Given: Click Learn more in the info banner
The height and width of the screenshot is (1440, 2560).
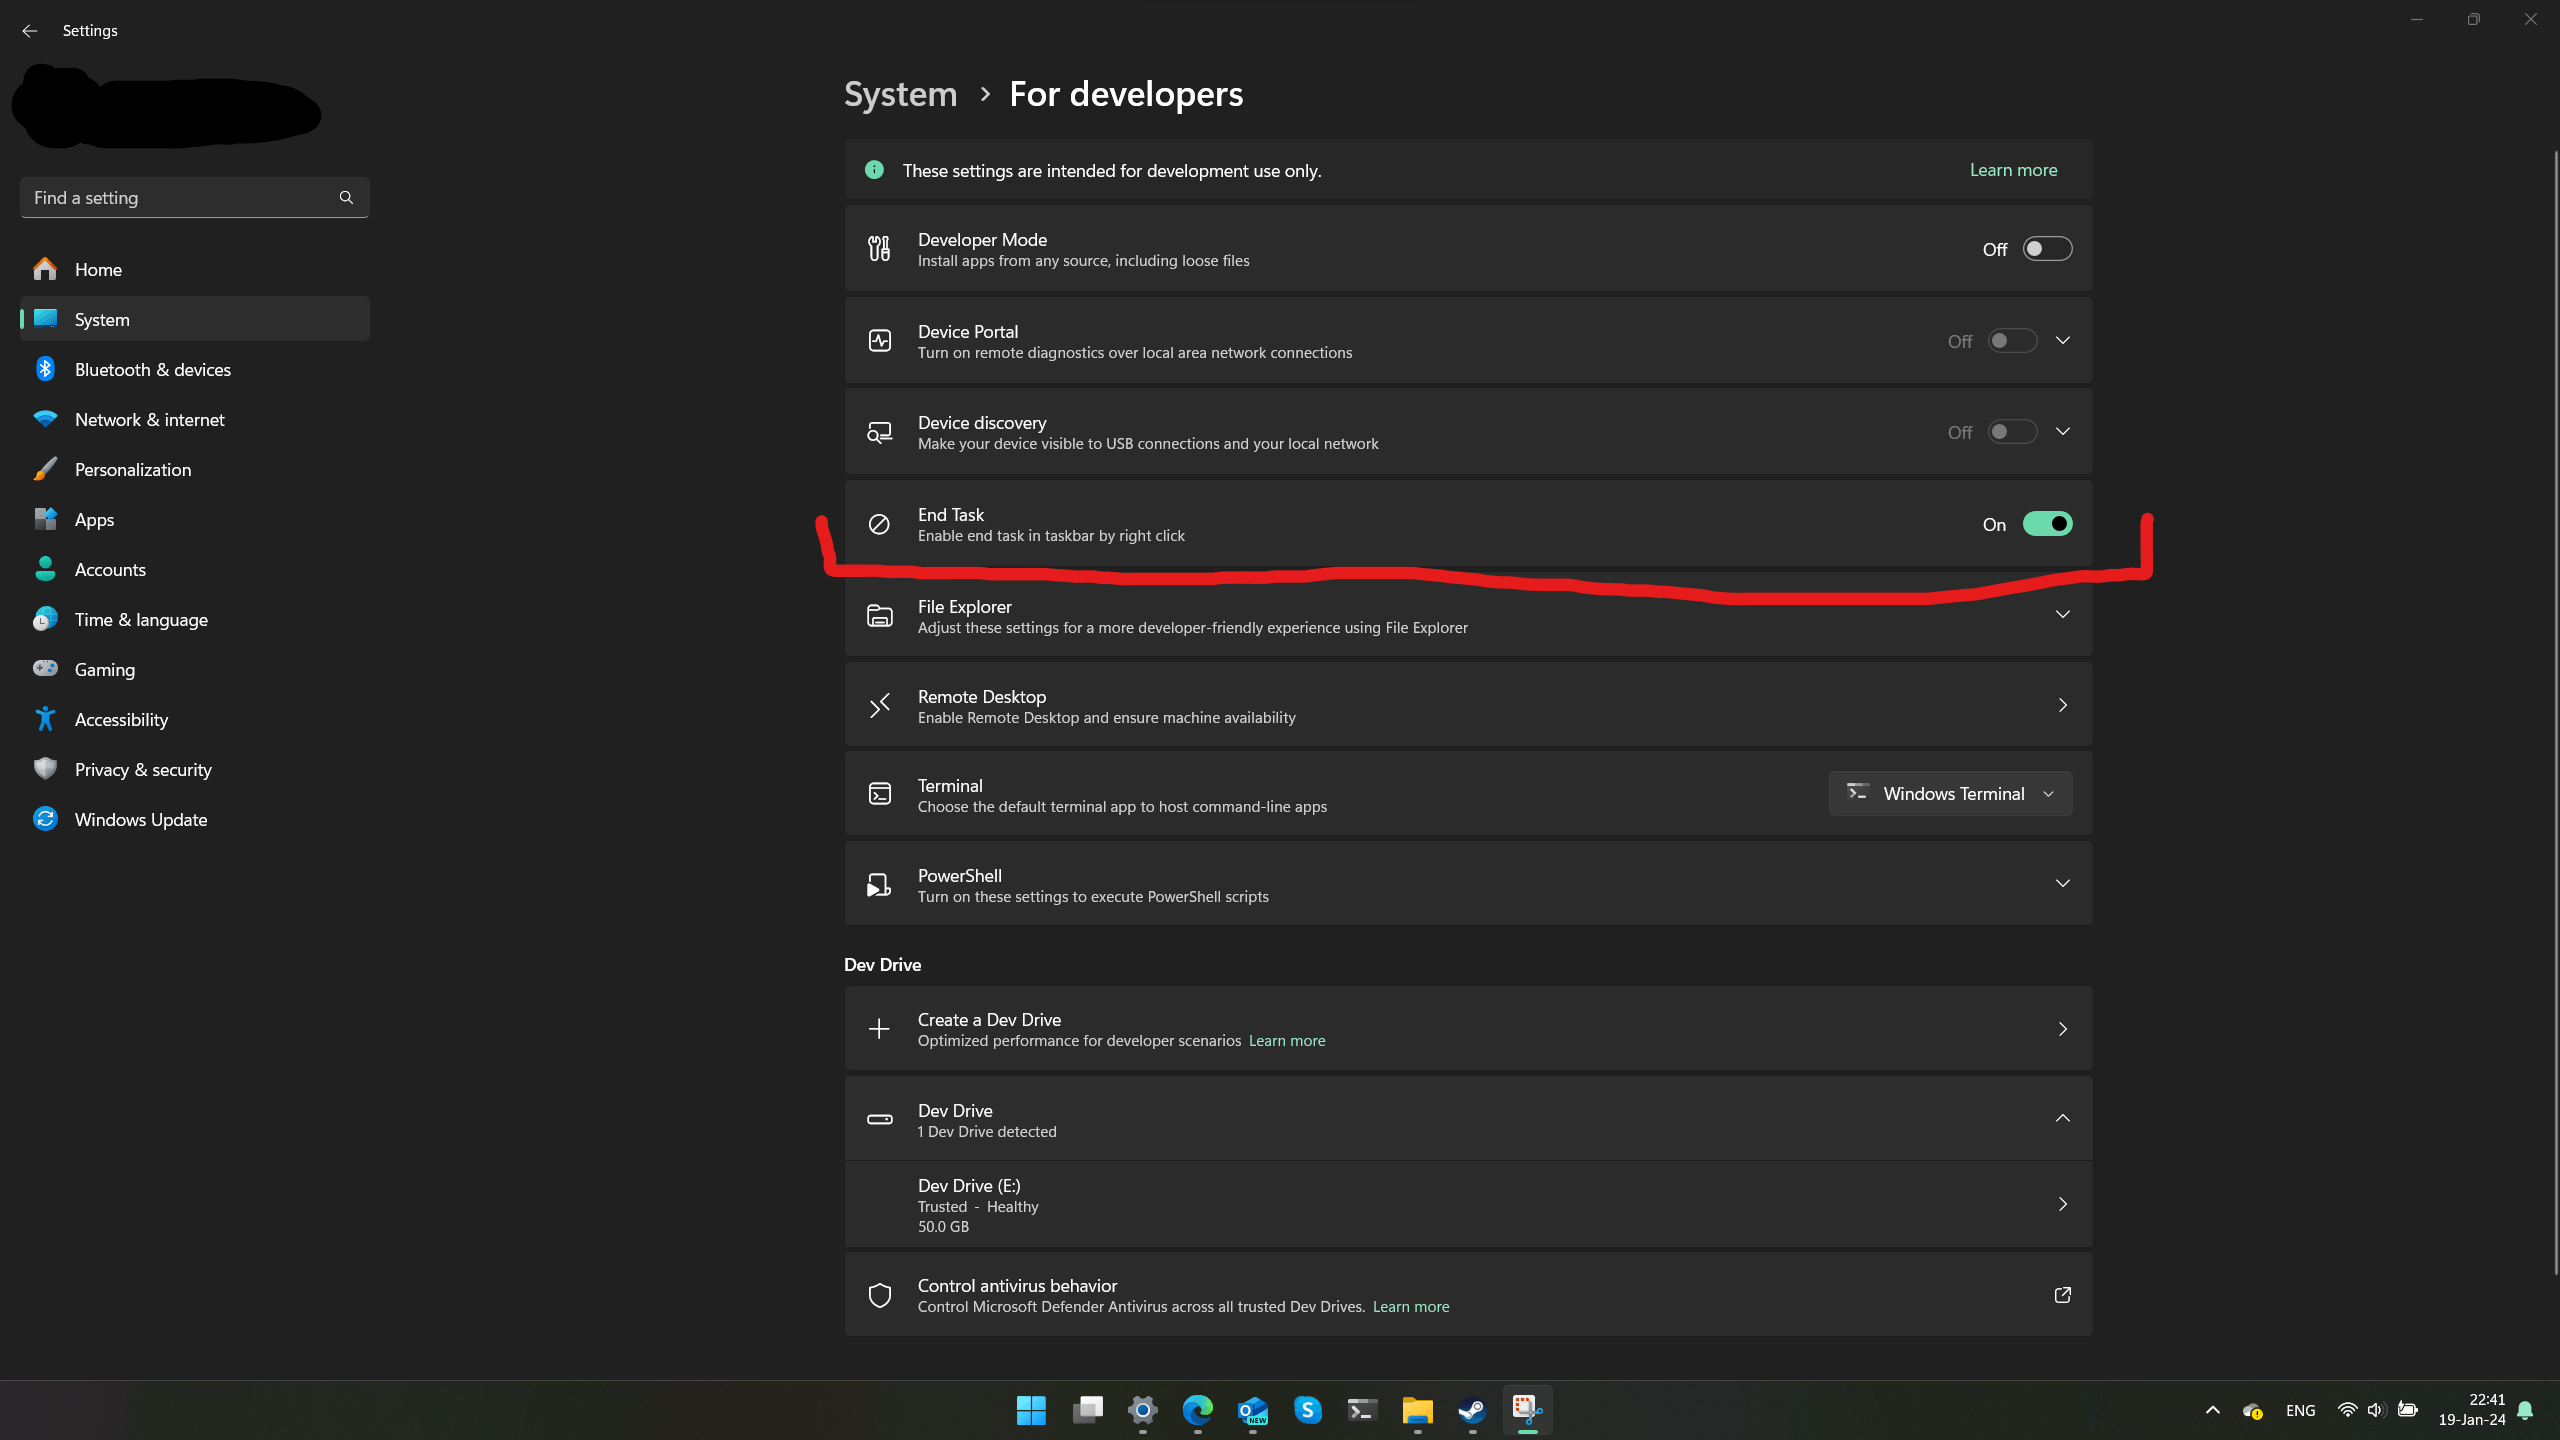Looking at the screenshot, I should 2013,170.
